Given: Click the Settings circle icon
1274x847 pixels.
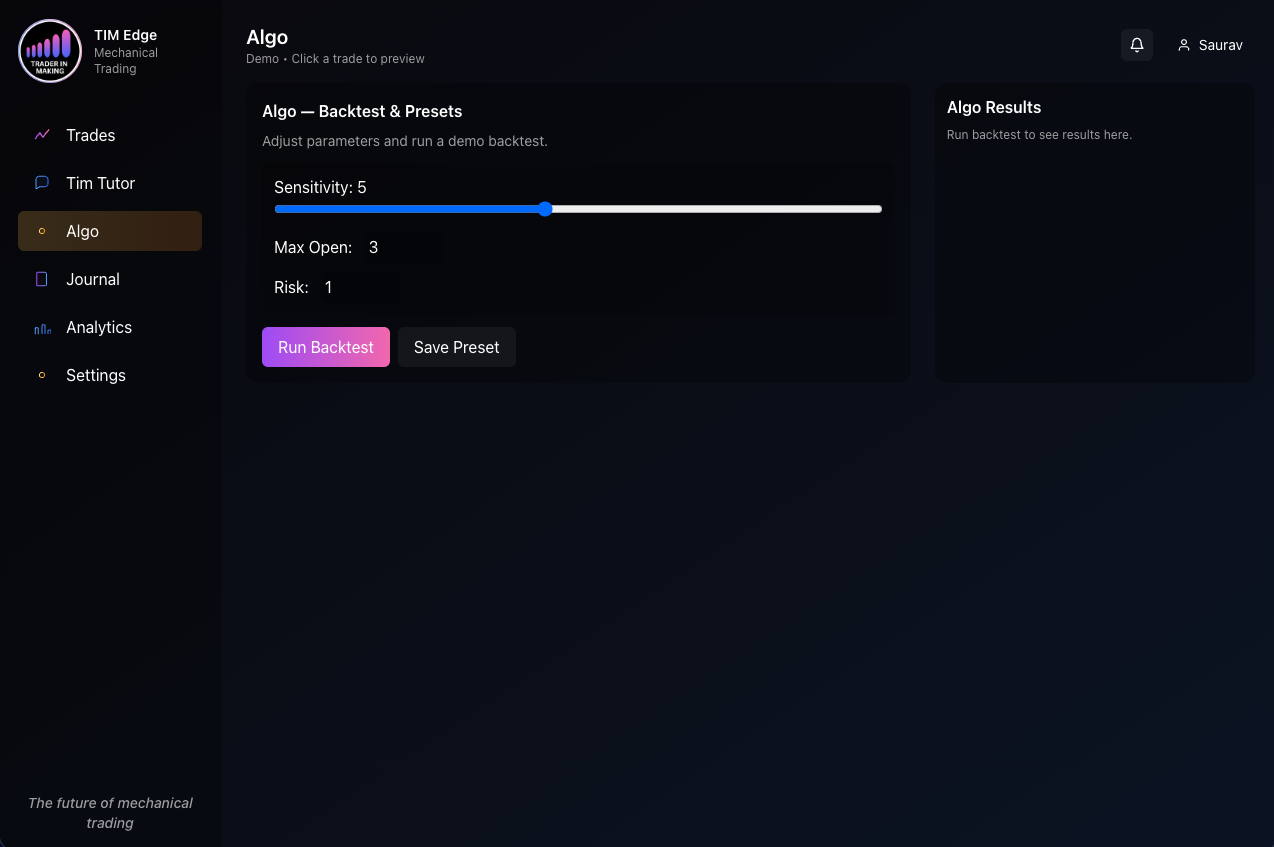Looking at the screenshot, I should click(x=42, y=375).
